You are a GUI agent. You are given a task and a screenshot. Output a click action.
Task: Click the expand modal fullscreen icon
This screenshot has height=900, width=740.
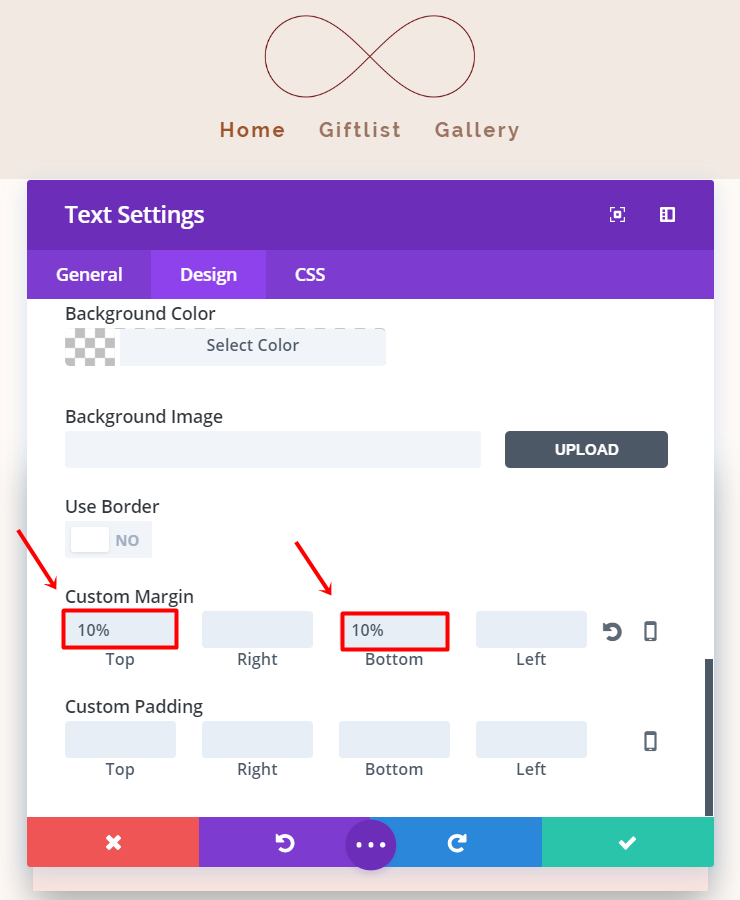tap(618, 215)
